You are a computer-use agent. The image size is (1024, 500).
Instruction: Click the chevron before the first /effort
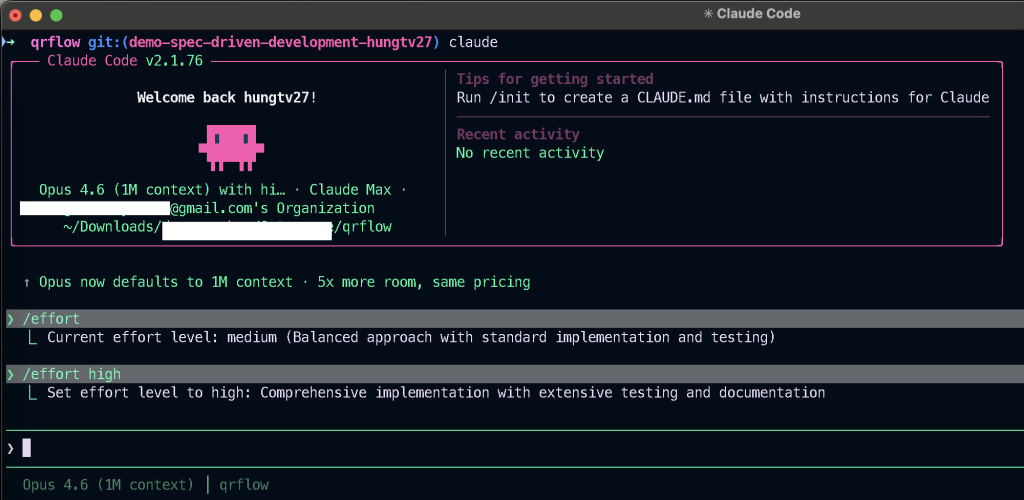[11, 318]
